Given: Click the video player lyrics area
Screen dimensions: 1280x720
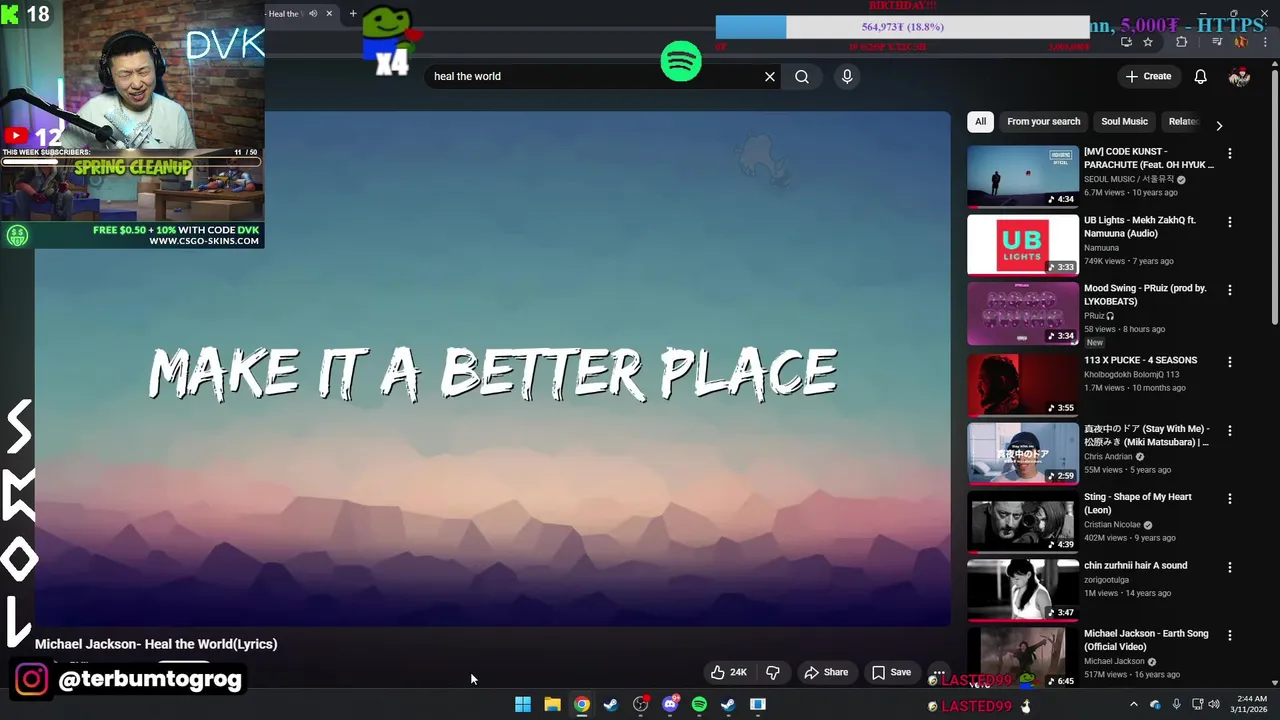Looking at the screenshot, I should 493,370.
